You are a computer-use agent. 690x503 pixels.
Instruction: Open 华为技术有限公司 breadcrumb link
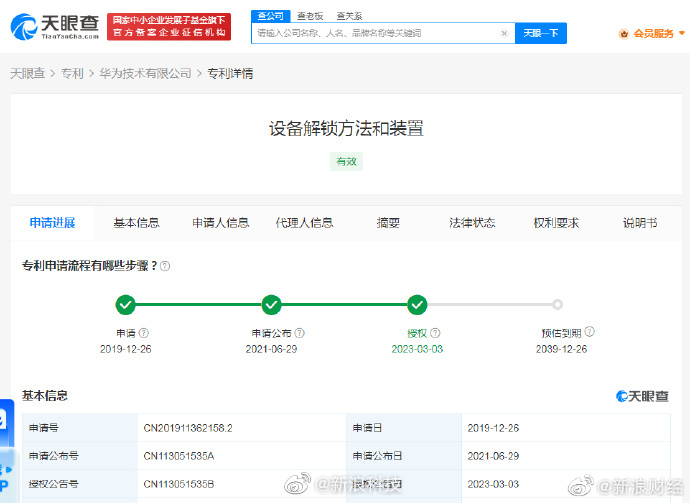(145, 74)
